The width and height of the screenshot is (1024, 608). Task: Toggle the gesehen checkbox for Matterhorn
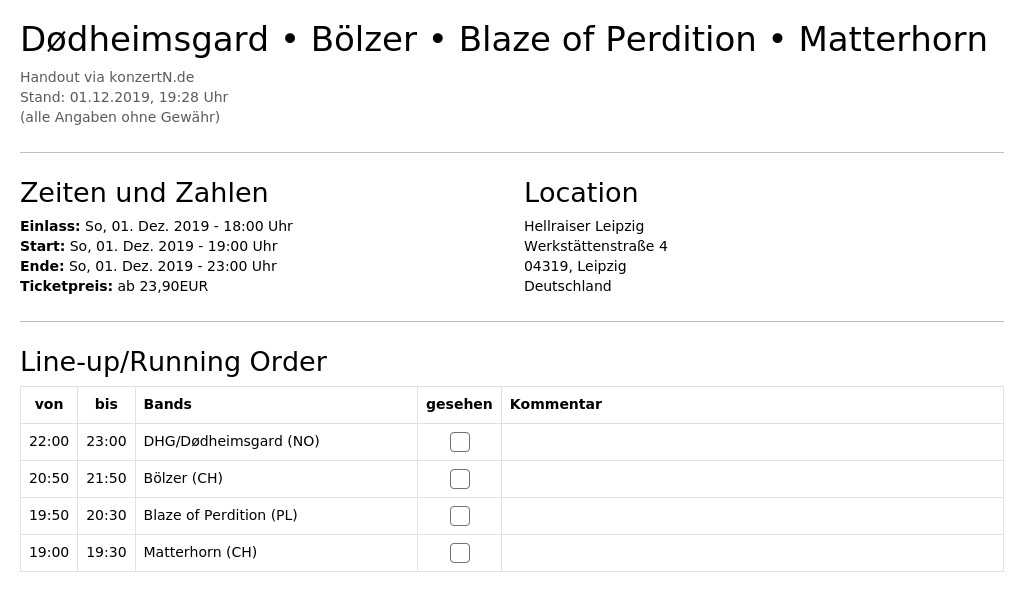(x=460, y=553)
